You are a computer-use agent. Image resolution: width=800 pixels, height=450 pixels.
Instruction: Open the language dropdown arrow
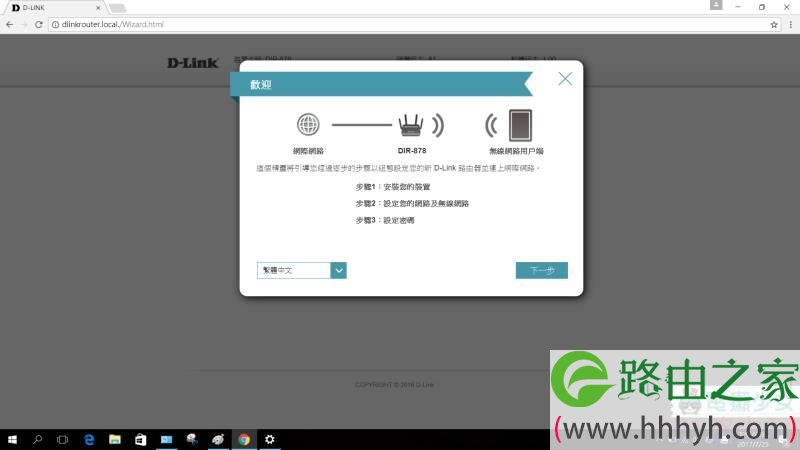pos(338,270)
